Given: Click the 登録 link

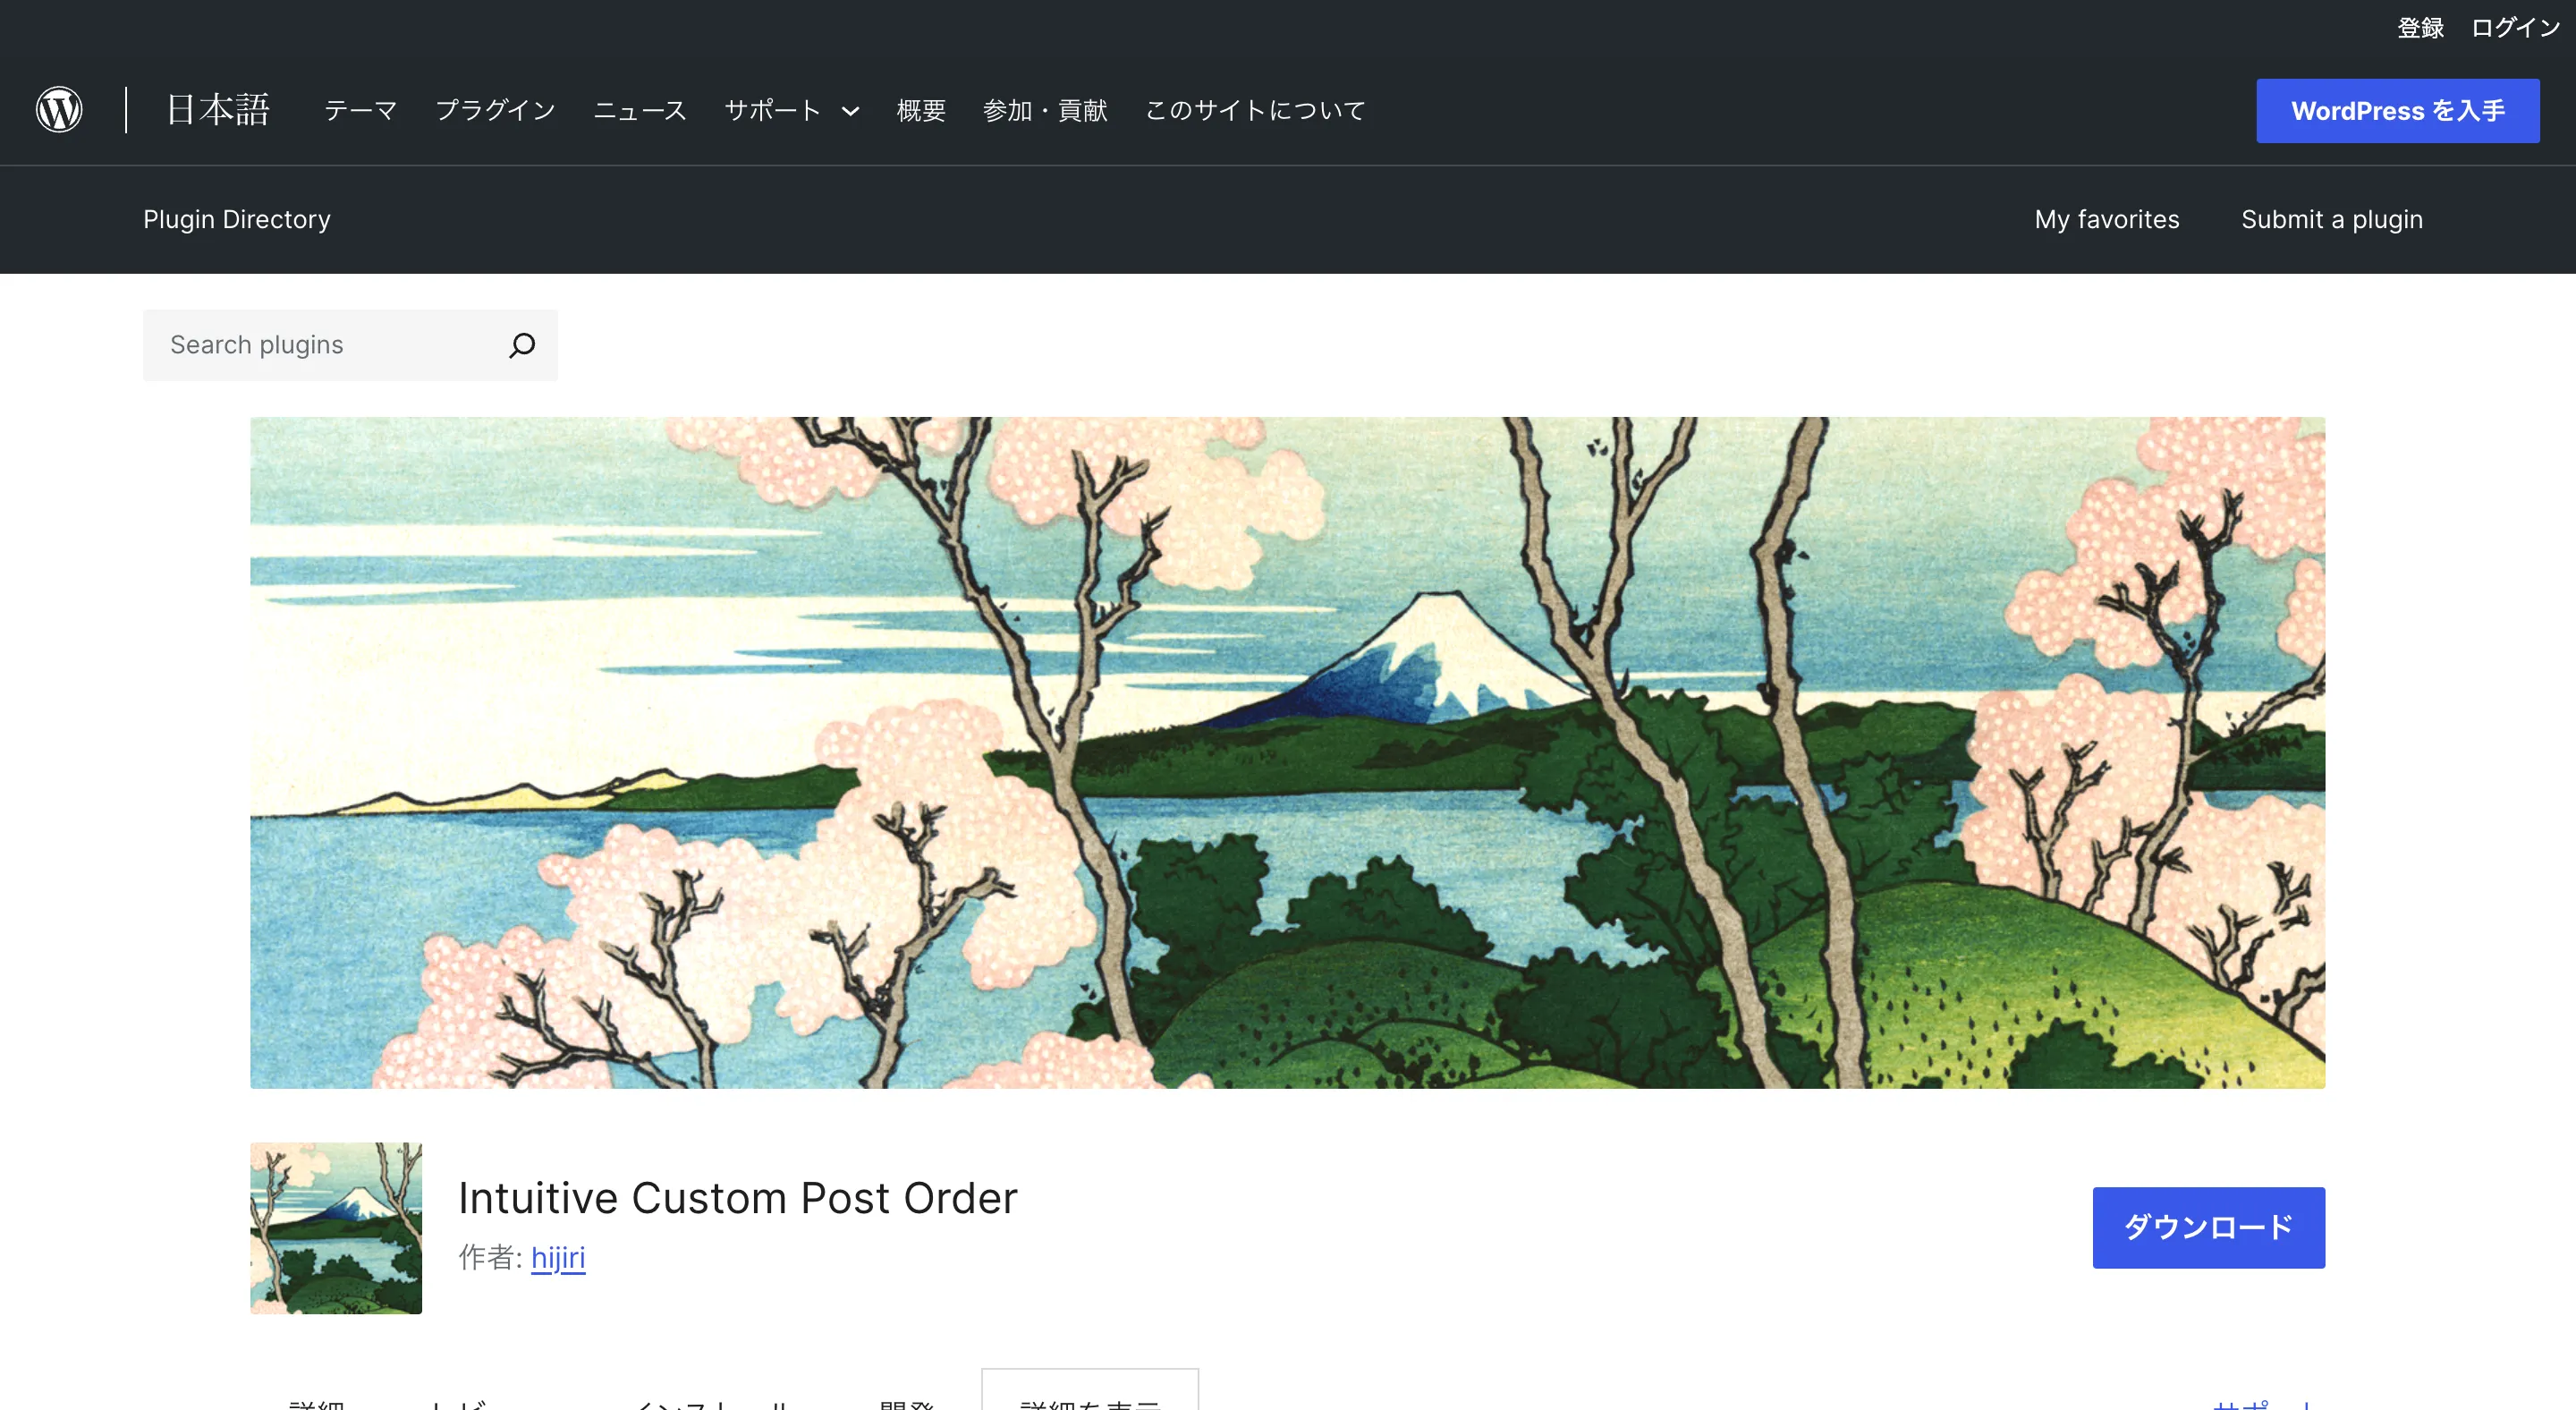Looking at the screenshot, I should 2420,28.
